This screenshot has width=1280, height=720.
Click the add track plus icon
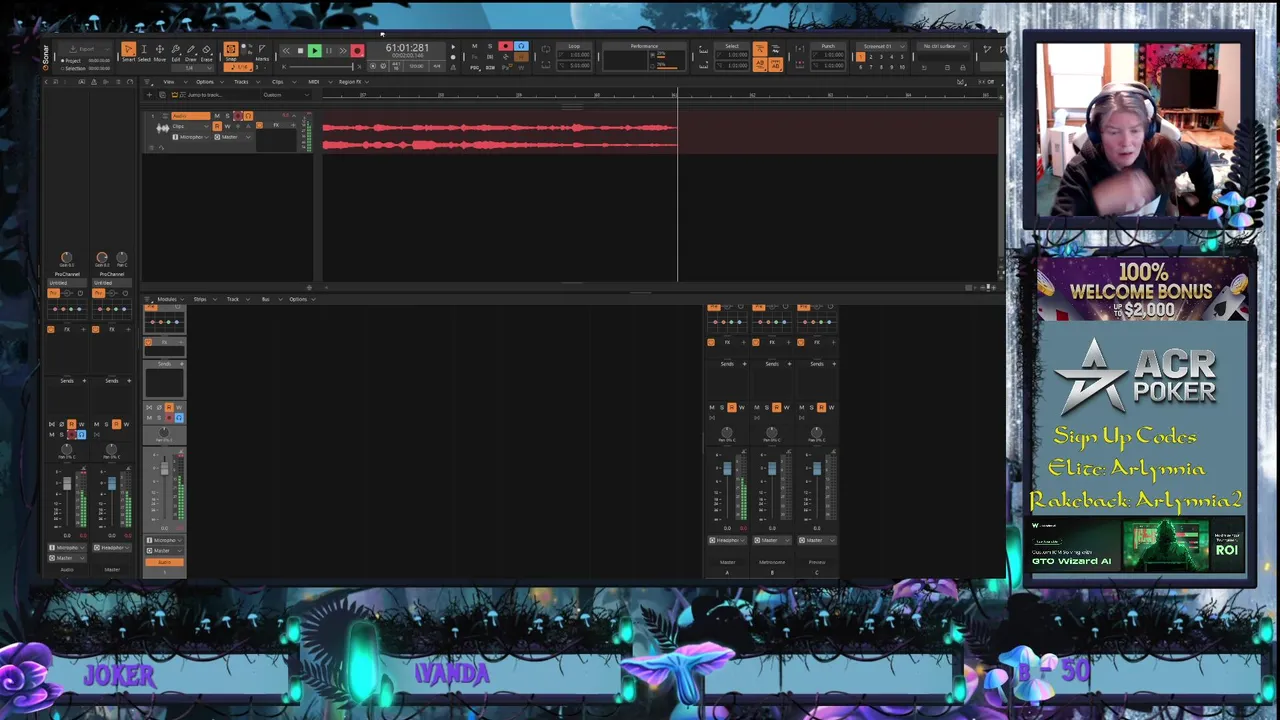click(x=149, y=95)
